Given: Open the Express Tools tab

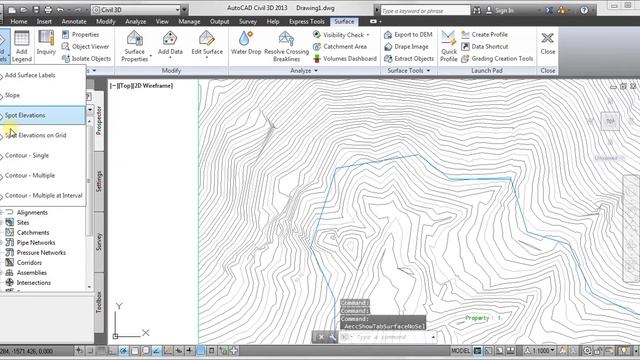Looking at the screenshot, I should [307, 21].
